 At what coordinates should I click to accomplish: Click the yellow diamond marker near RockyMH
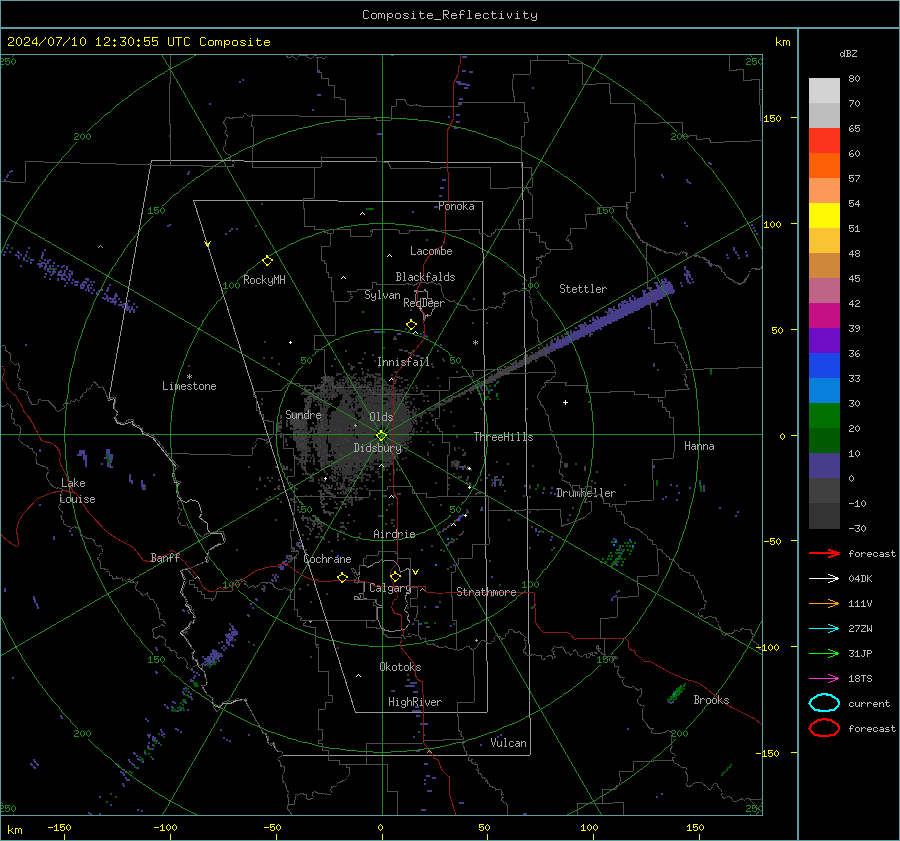(x=267, y=261)
